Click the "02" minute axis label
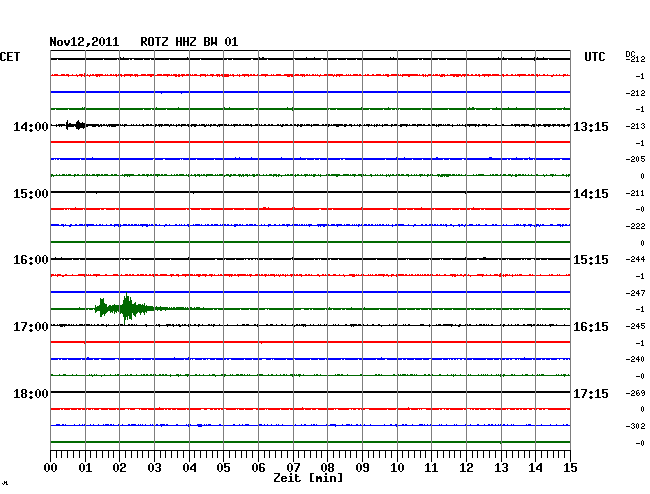The width and height of the screenshot is (650, 494). click(x=119, y=467)
